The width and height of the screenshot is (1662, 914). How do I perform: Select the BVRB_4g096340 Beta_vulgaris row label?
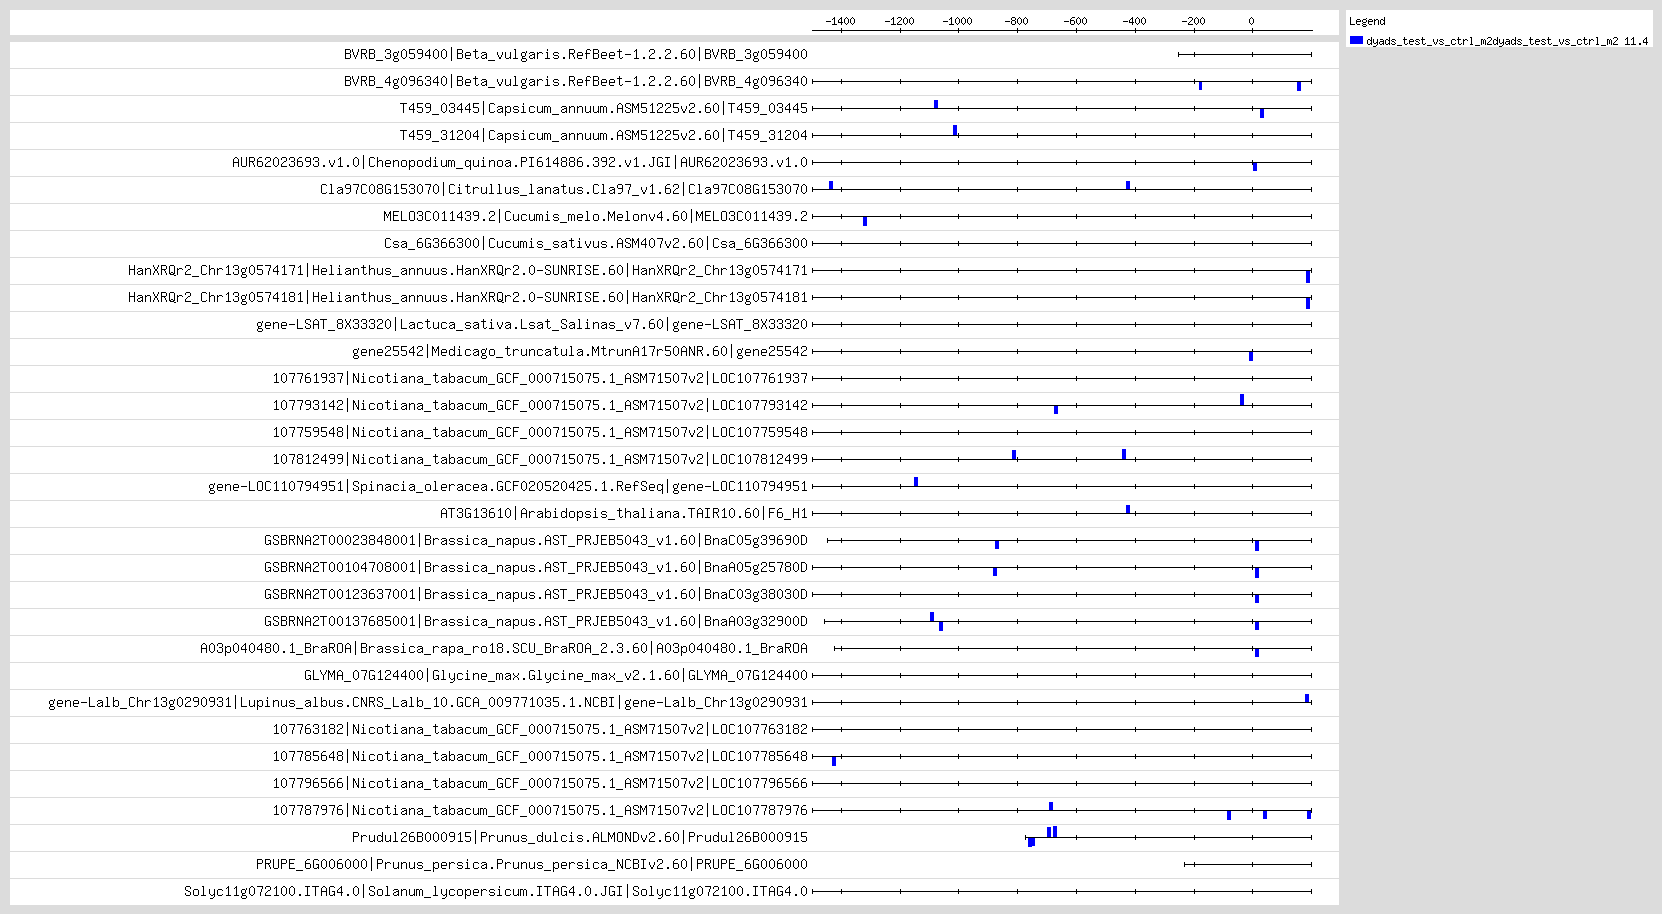click(576, 81)
